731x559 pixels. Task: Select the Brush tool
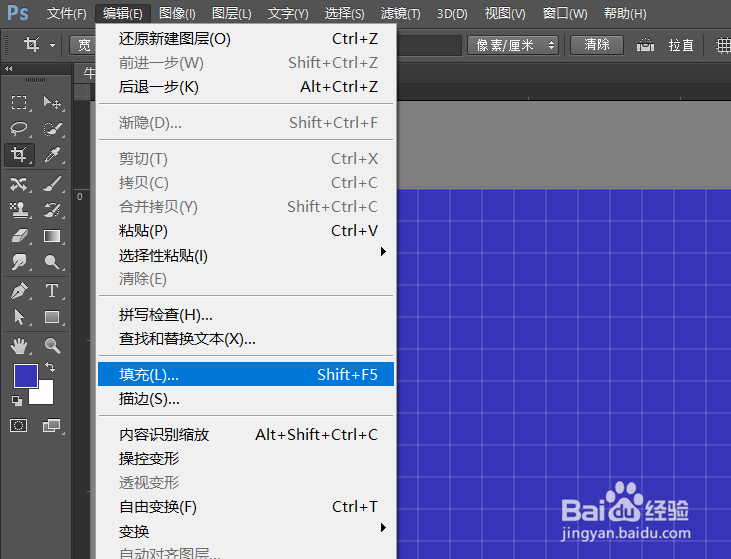[x=52, y=184]
